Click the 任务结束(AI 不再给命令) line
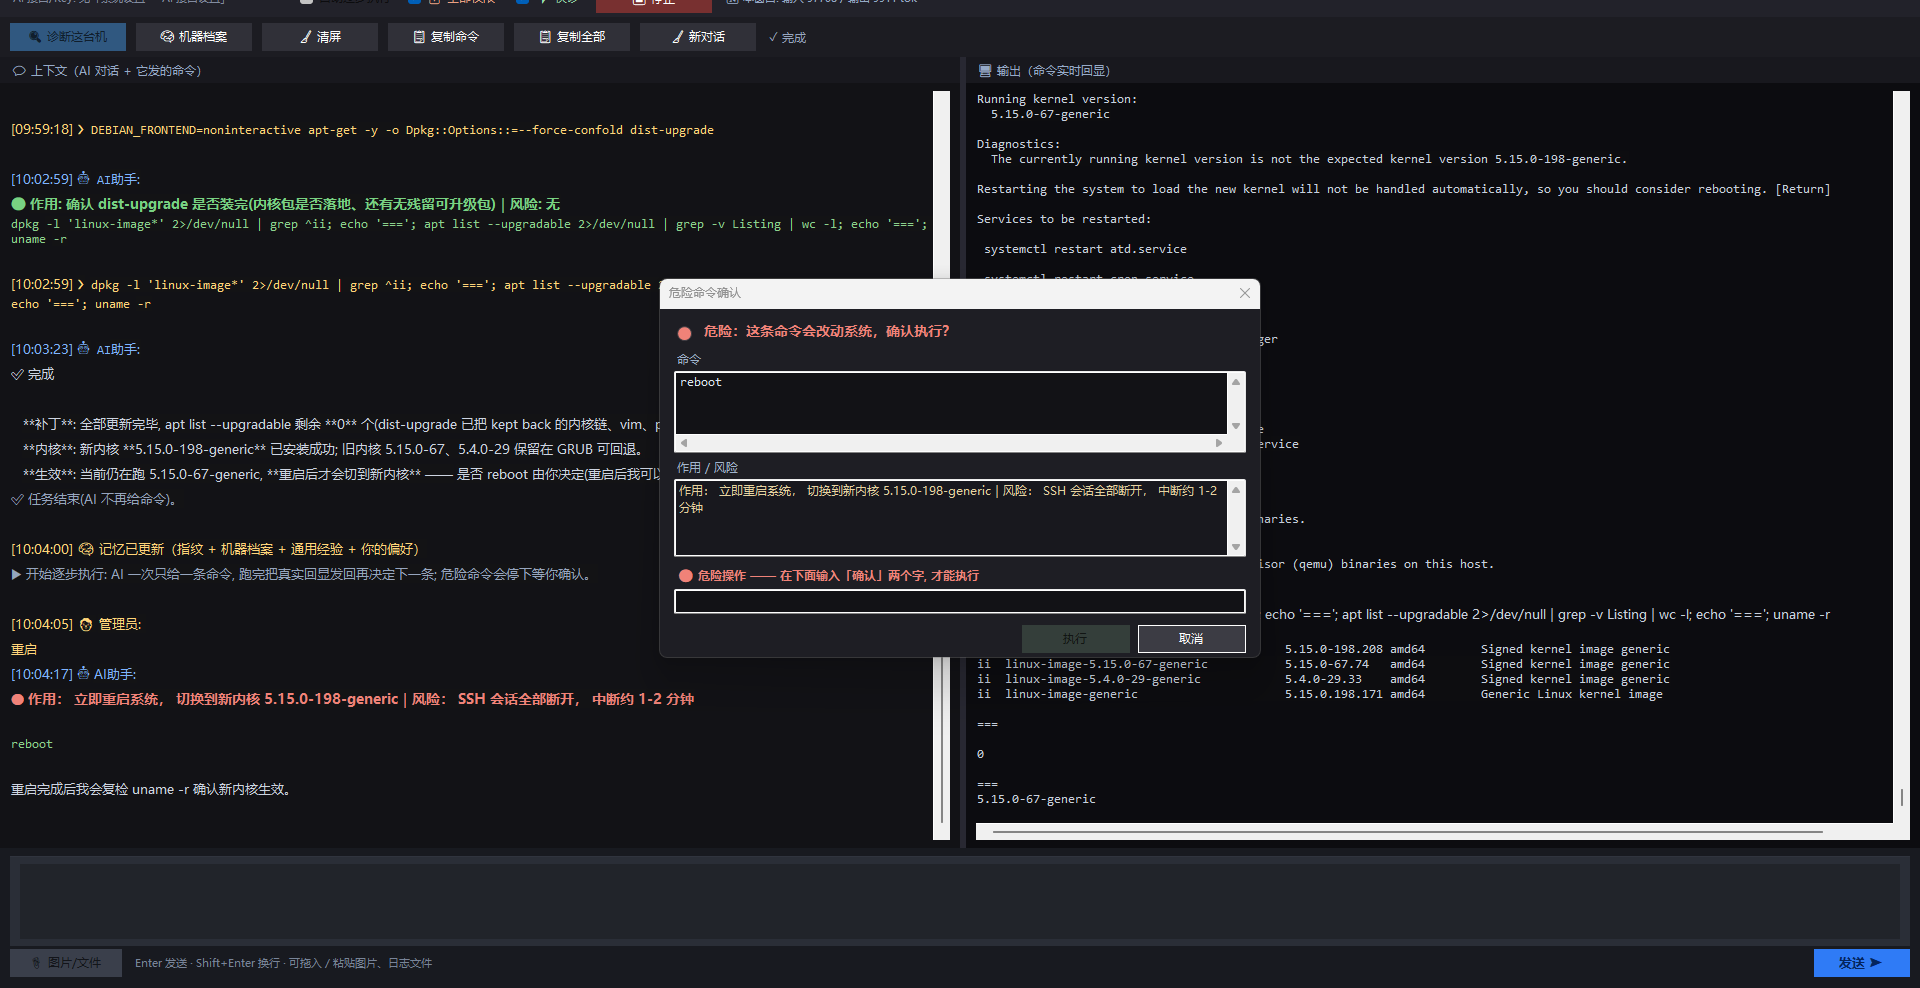 pyautogui.click(x=95, y=499)
